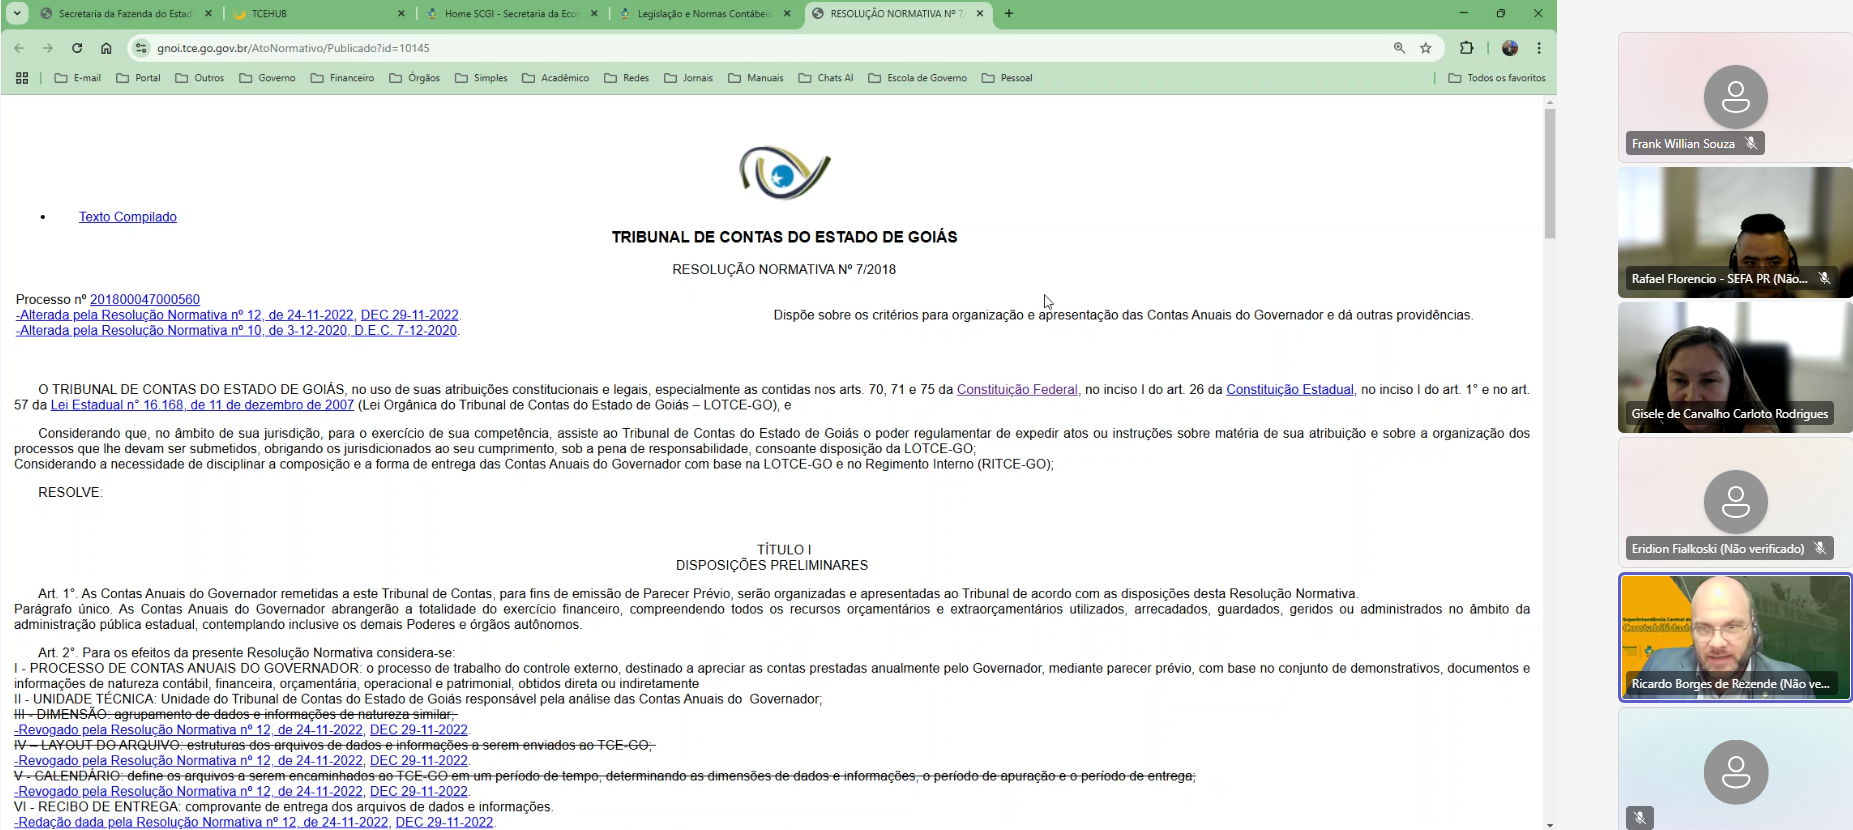Image resolution: width=1853 pixels, height=830 pixels.
Task: Click Rafael Florencio's muted microphone icon
Action: [x=1824, y=278]
